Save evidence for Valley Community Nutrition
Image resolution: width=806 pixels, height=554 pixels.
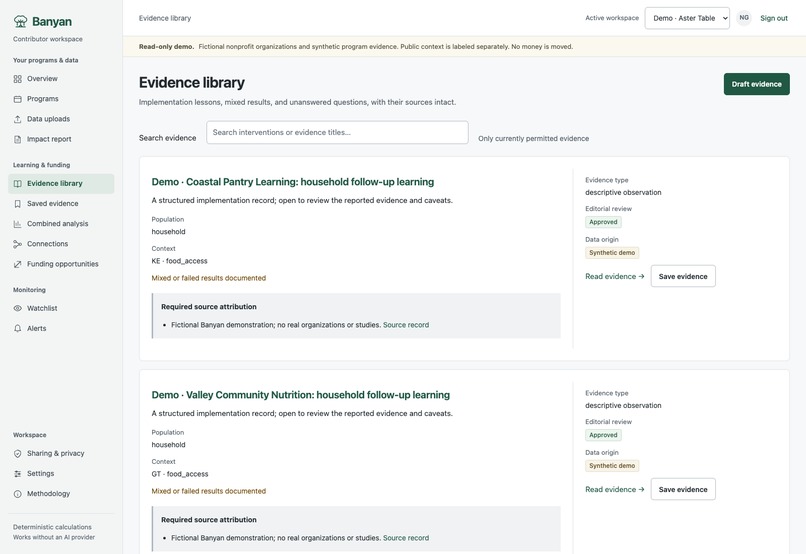tap(683, 490)
